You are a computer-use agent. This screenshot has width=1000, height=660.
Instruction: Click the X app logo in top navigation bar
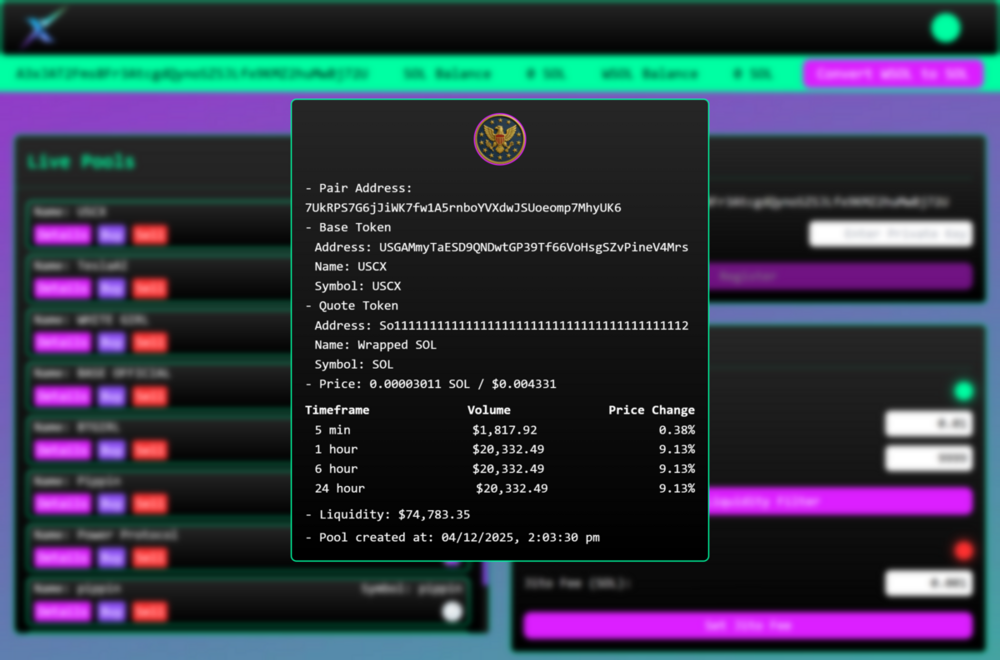pyautogui.click(x=42, y=26)
